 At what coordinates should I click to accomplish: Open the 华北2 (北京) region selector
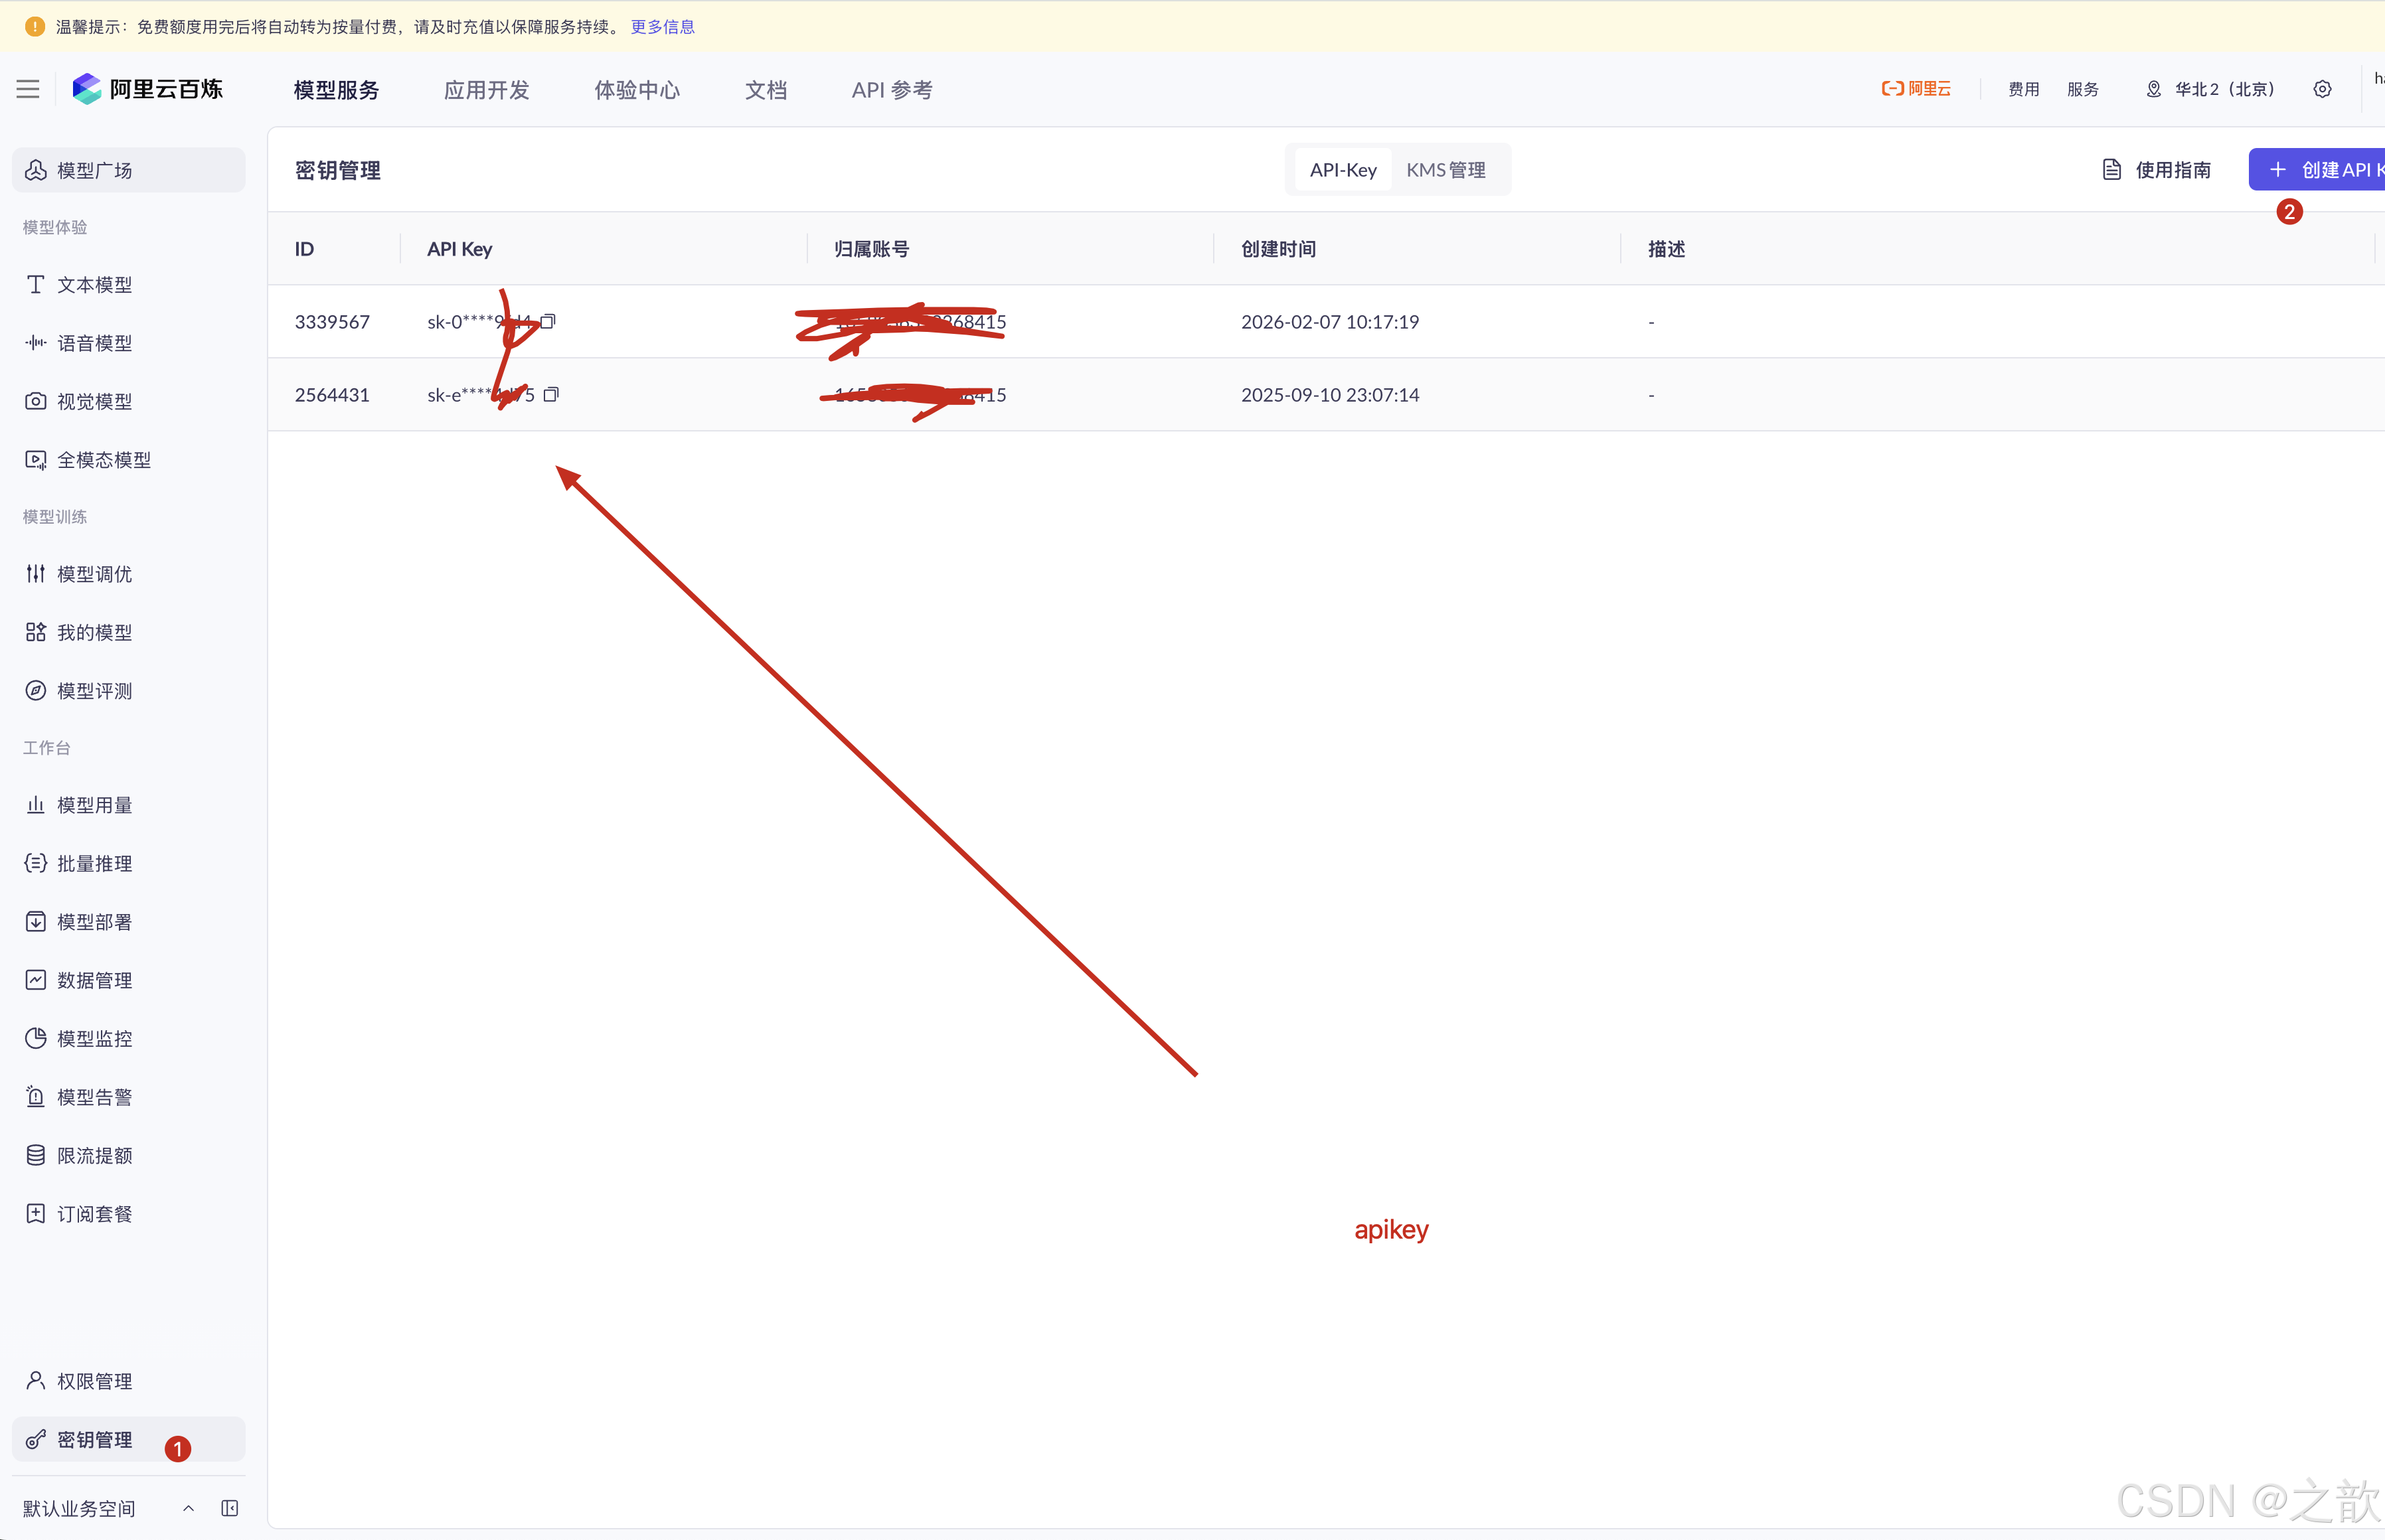coord(2221,88)
